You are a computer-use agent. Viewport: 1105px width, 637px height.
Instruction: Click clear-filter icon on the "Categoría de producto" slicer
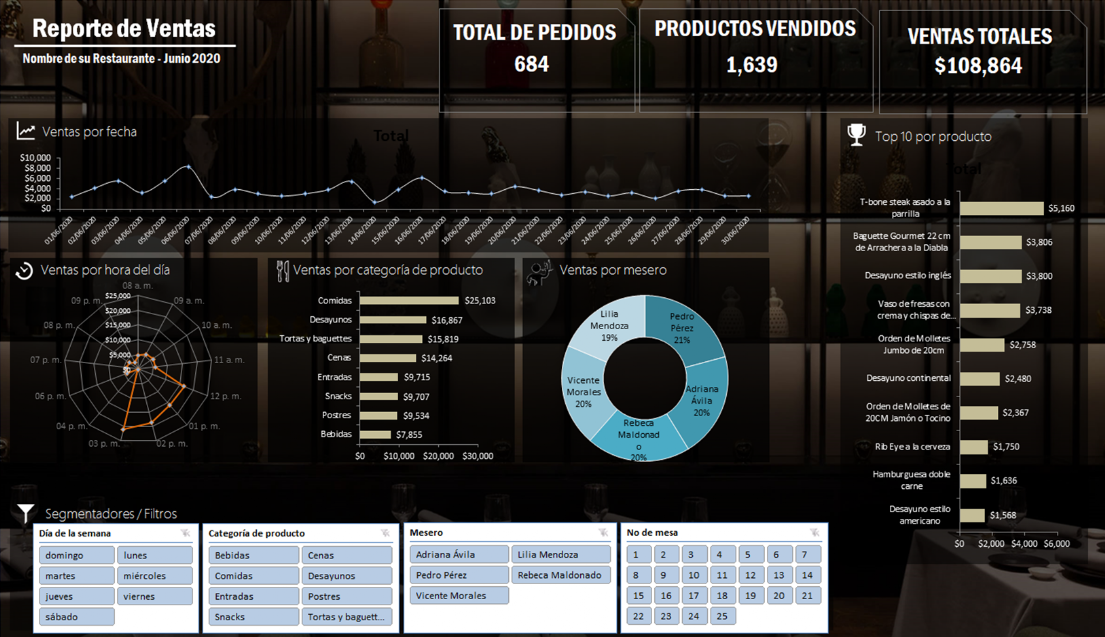383,533
